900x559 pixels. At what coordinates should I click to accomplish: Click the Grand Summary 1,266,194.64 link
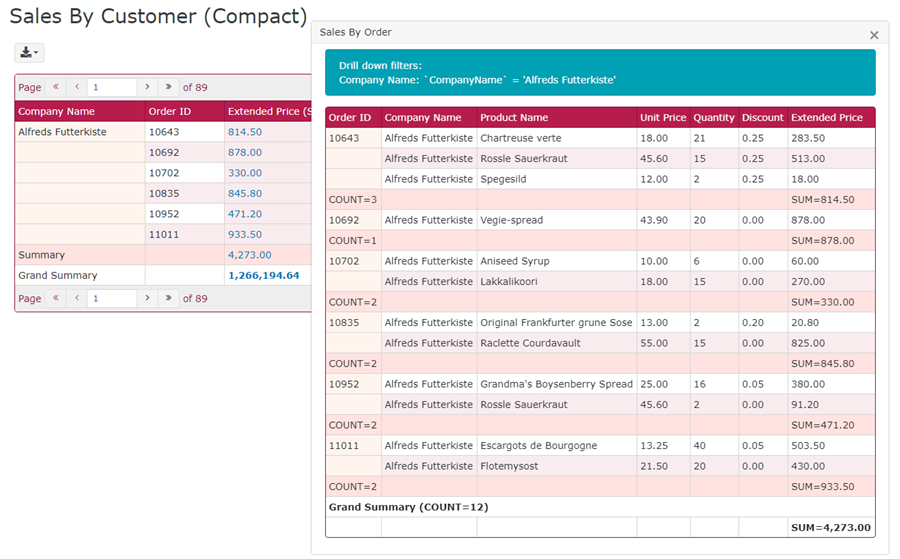[x=263, y=275]
